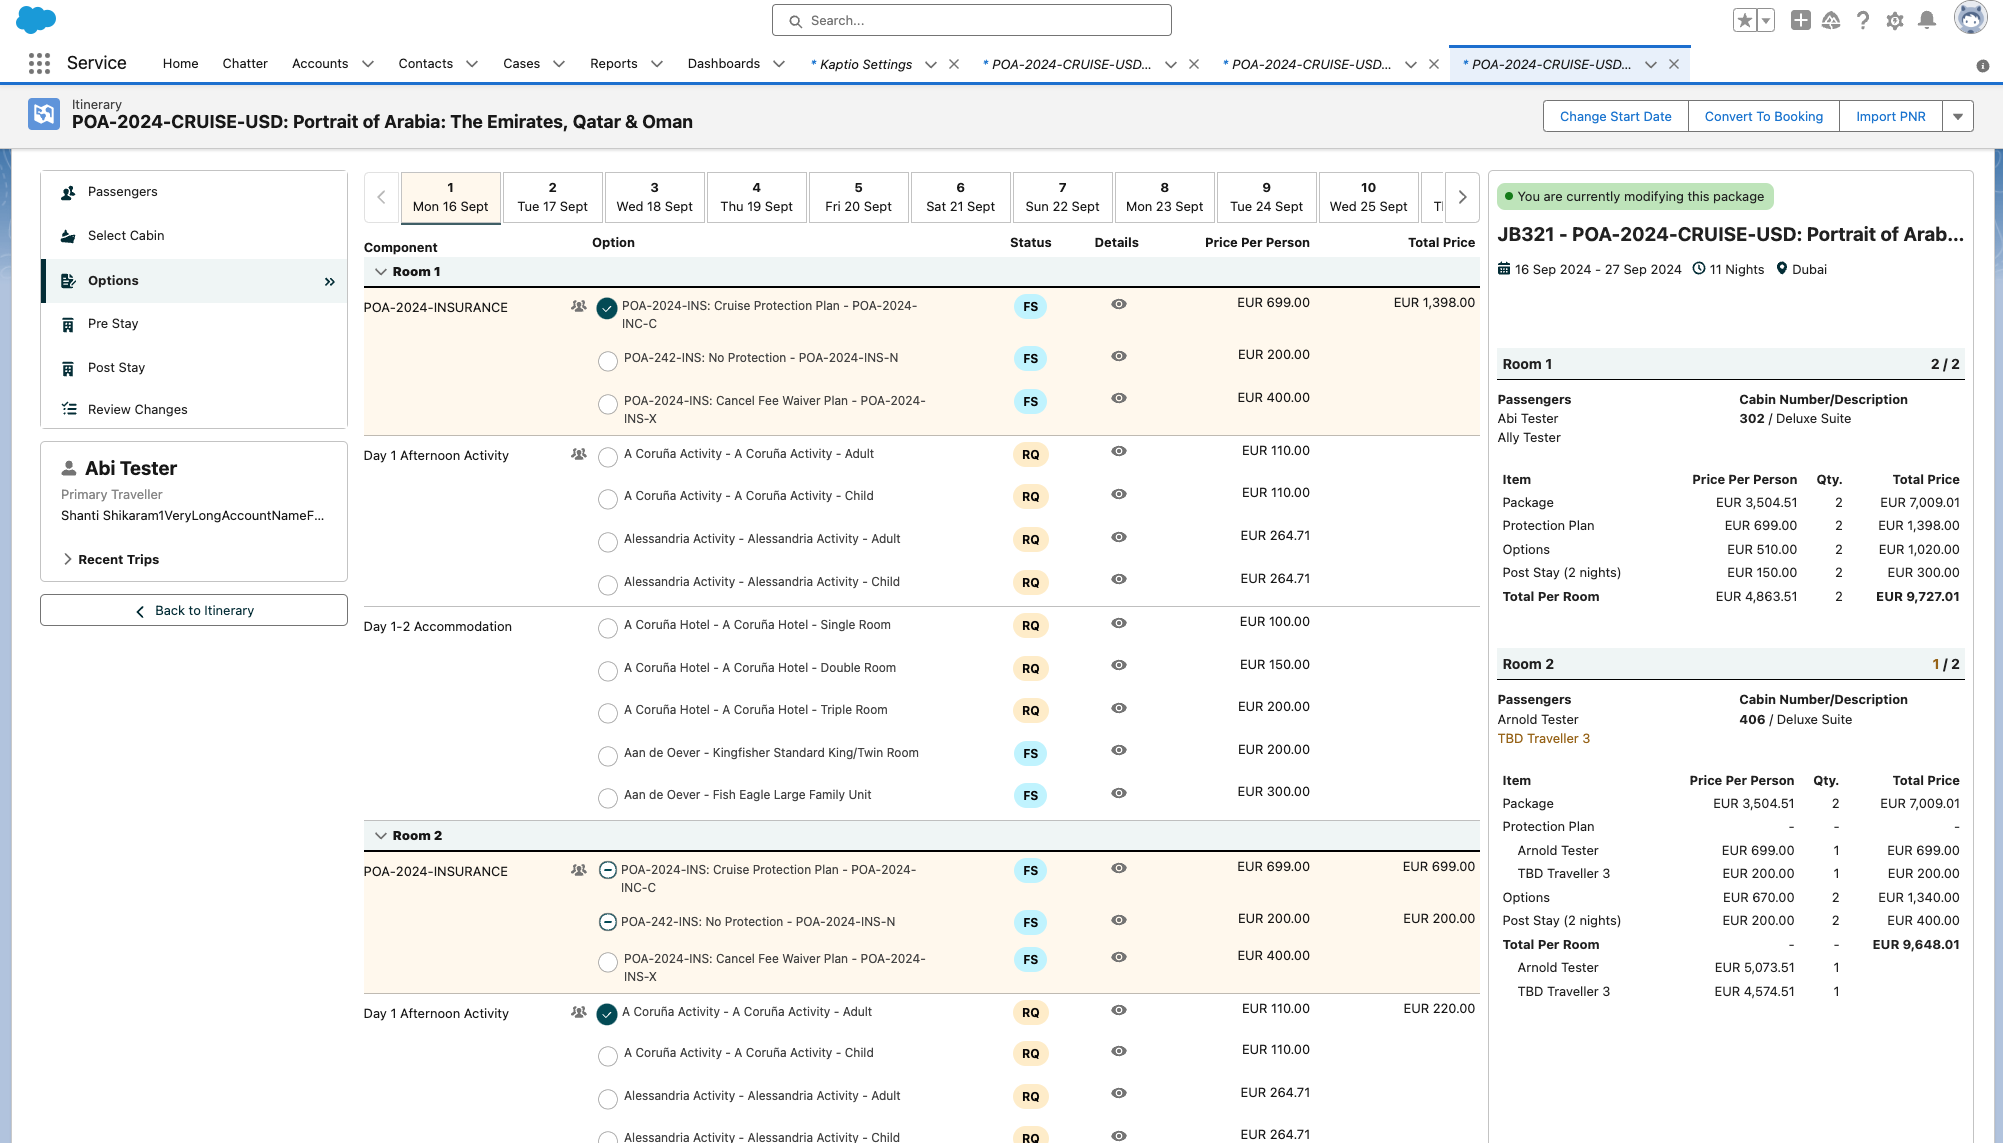Click the notifications bell icon
The image size is (2003, 1143).
point(1927,20)
